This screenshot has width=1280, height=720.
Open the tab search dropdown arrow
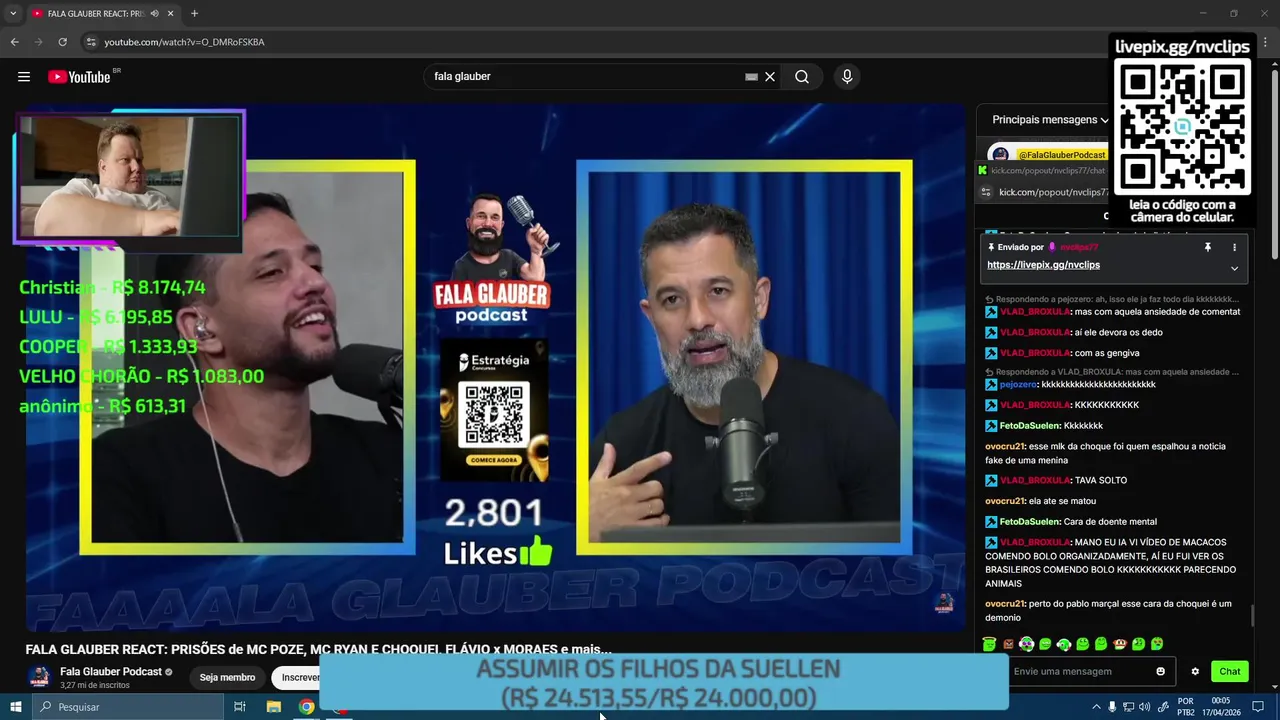(x=13, y=14)
